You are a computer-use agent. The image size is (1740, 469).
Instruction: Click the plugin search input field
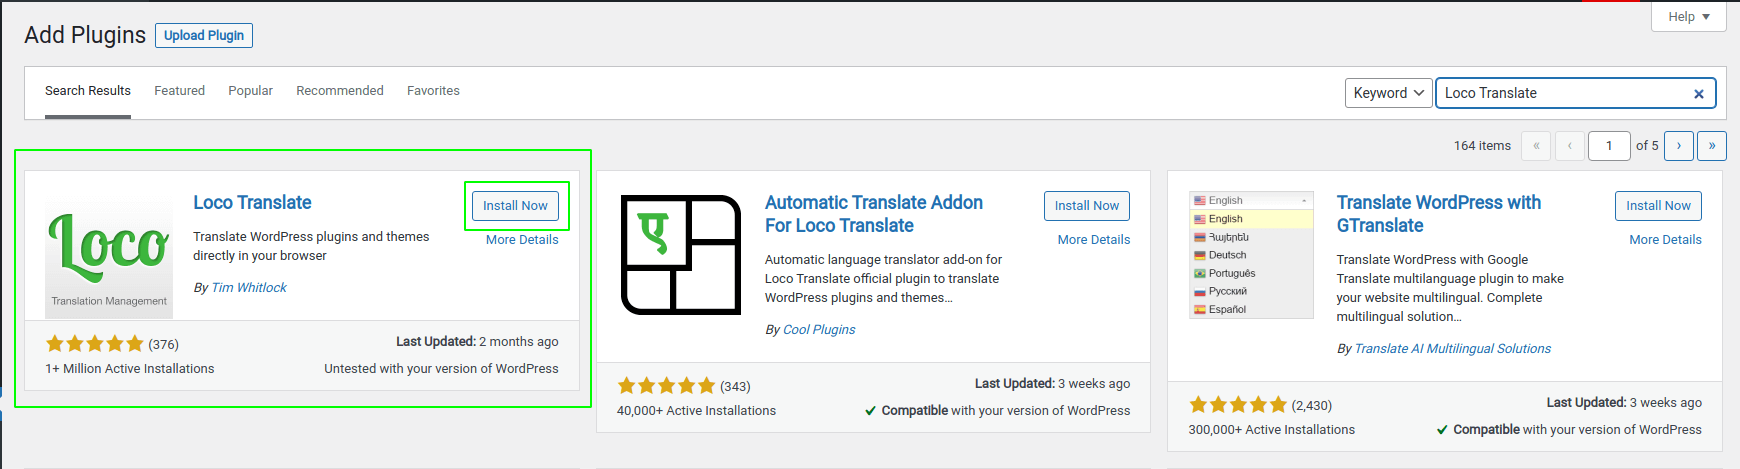1560,93
